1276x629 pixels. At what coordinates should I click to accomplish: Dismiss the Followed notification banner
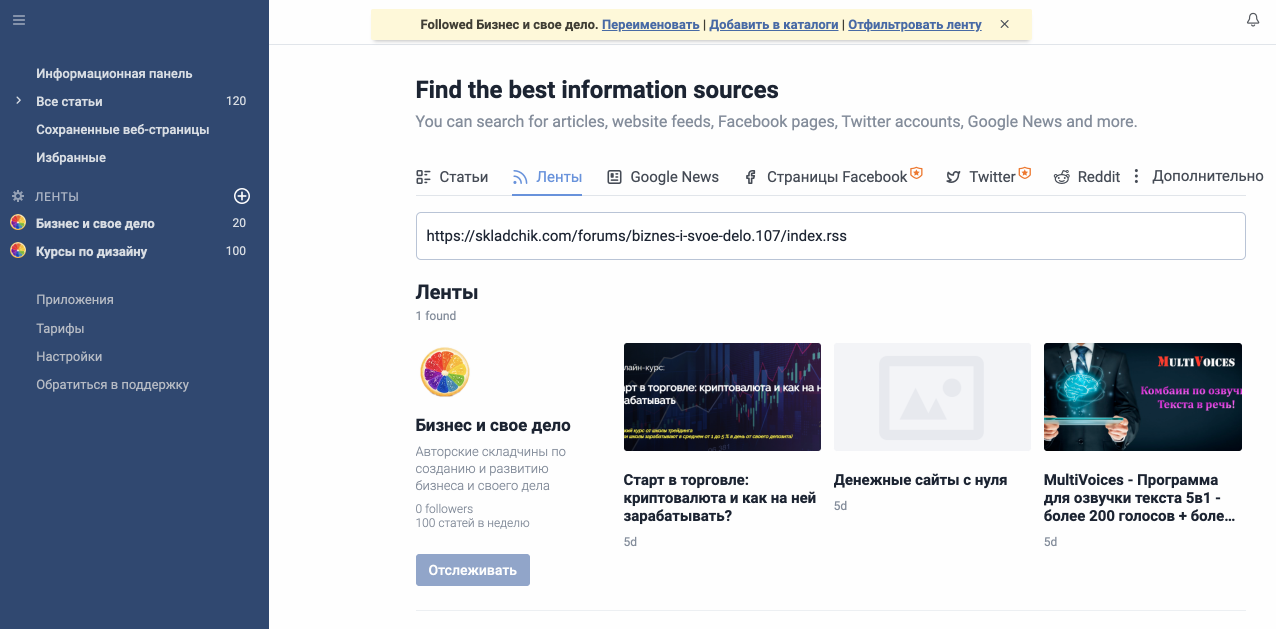pyautogui.click(x=1004, y=24)
